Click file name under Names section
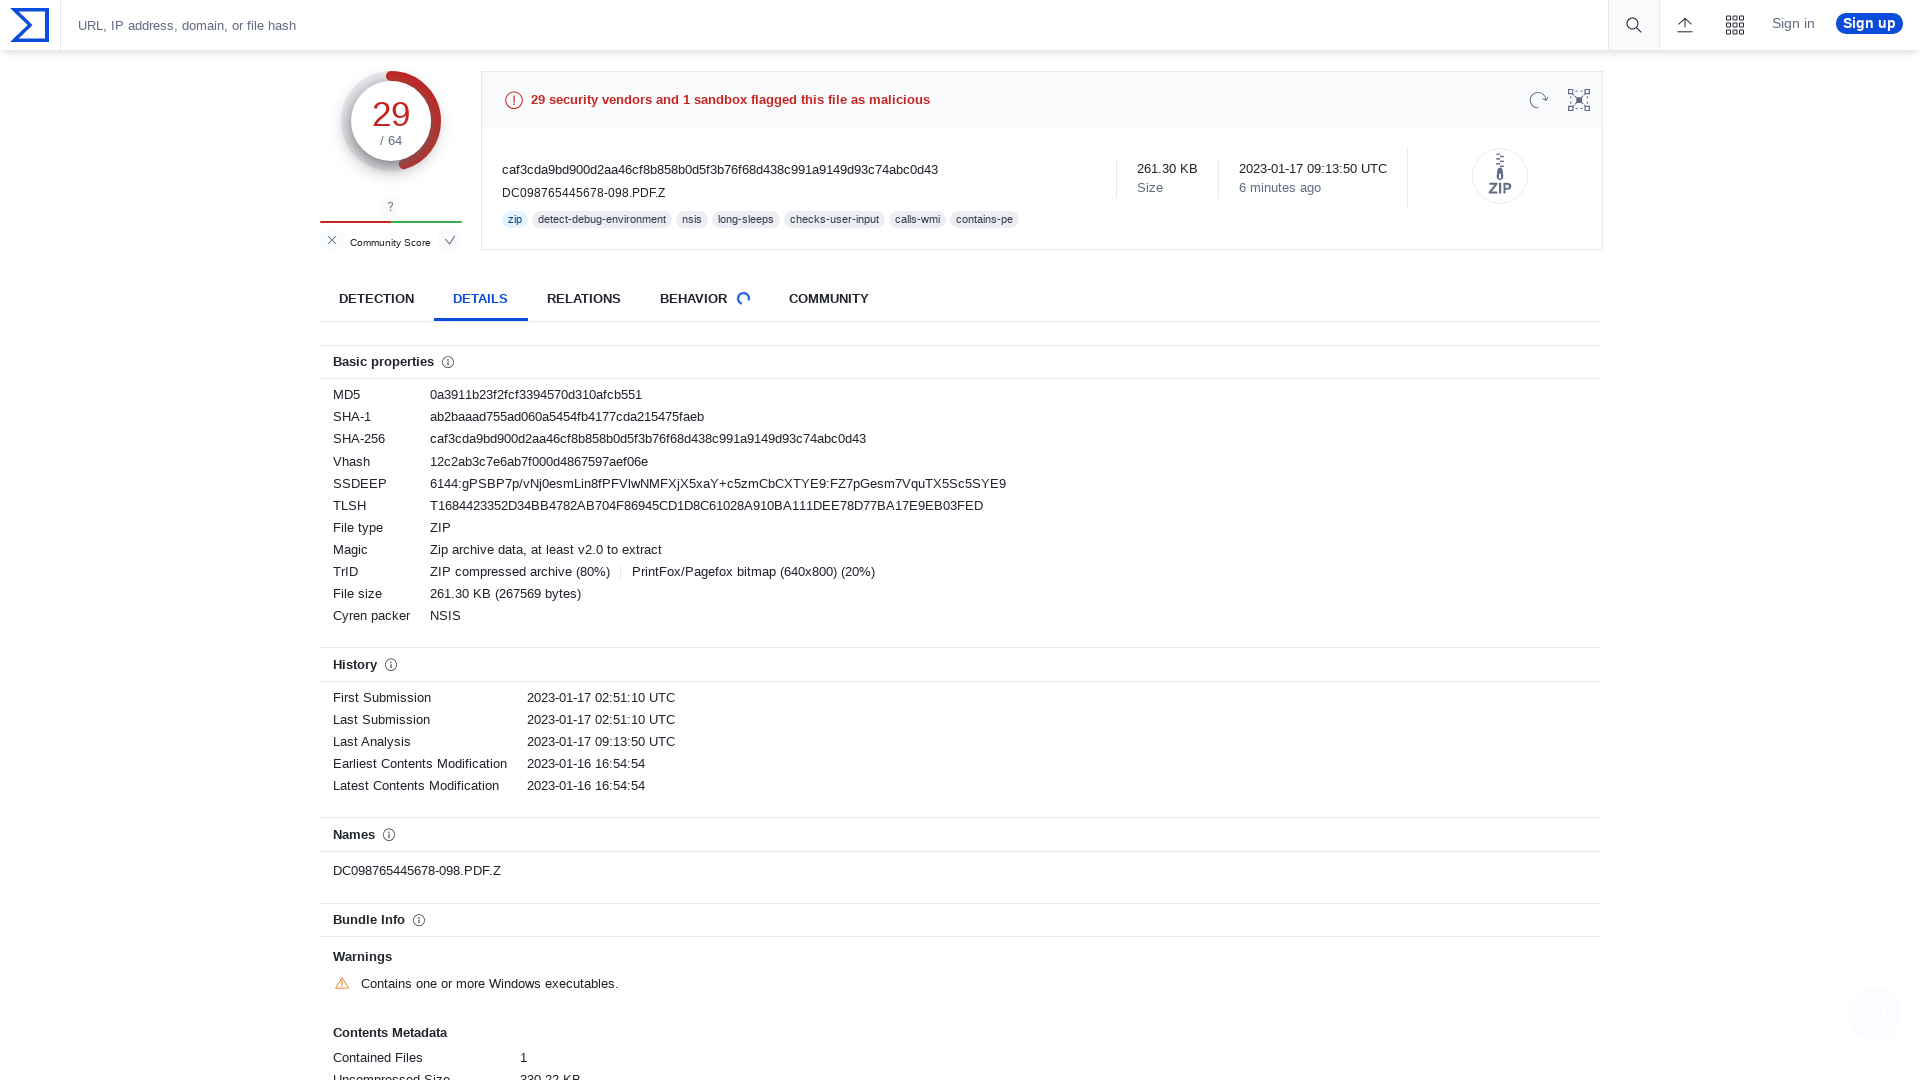 pos(417,871)
